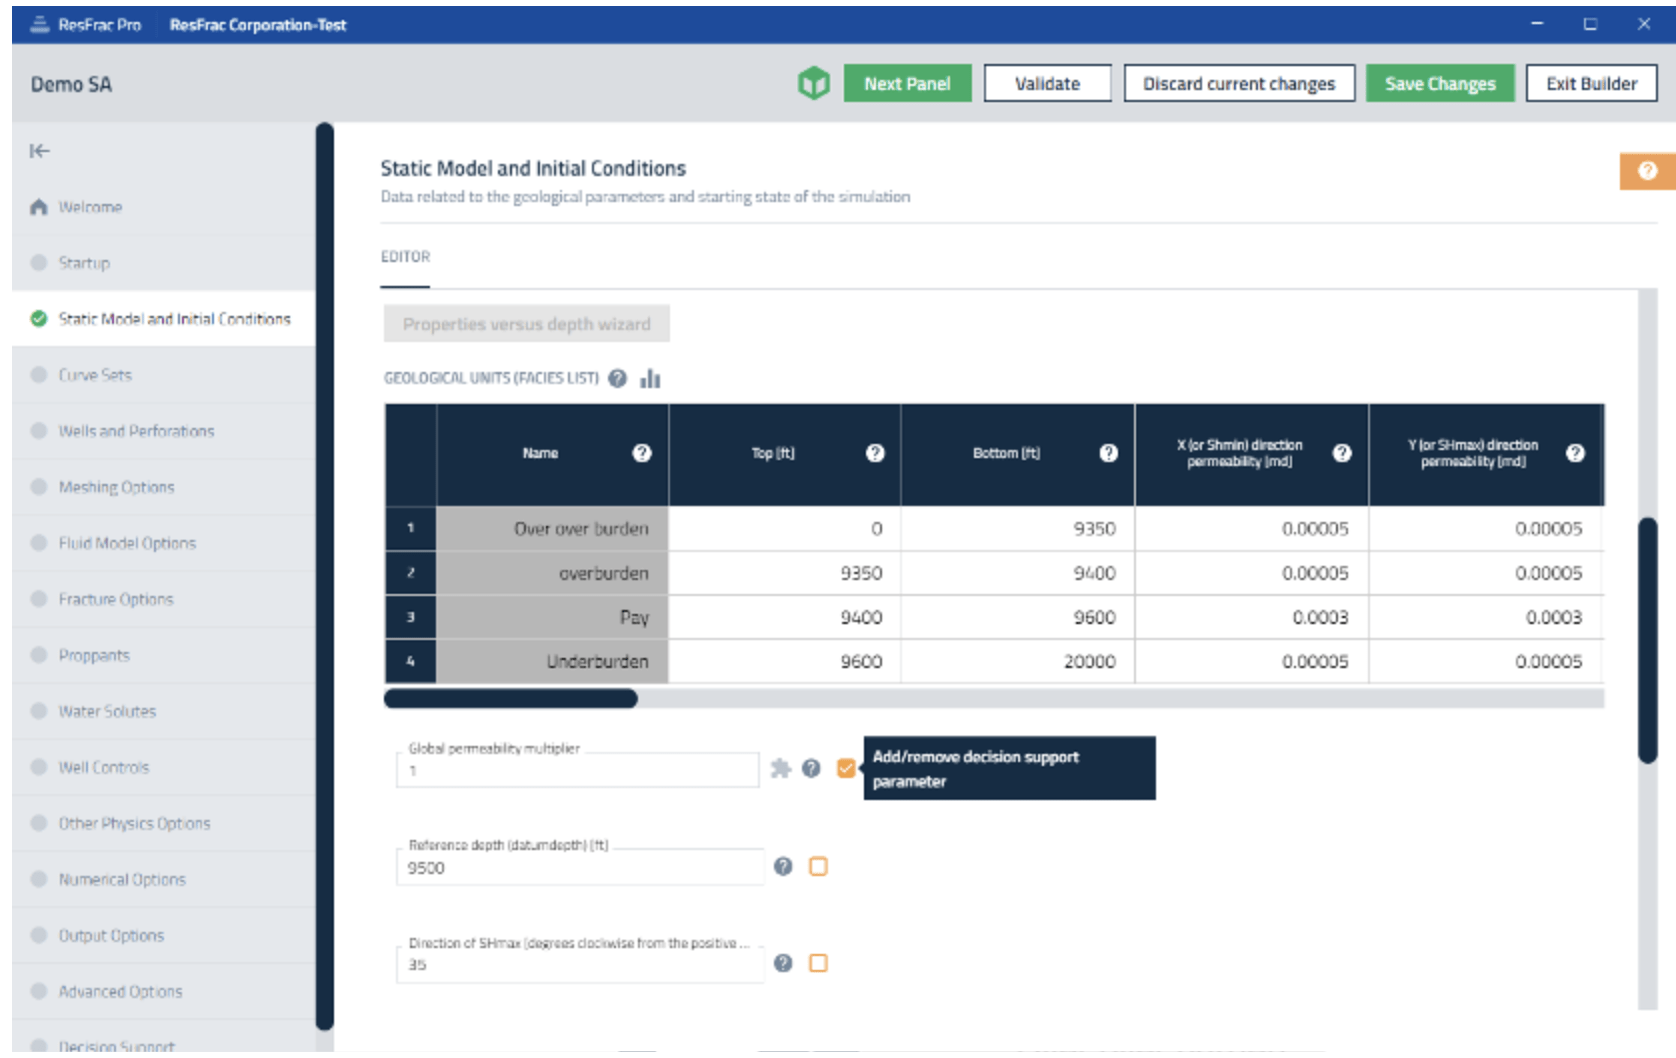This screenshot has width=1676, height=1058.
Task: Enable decision support for Reference depth
Action: click(818, 866)
